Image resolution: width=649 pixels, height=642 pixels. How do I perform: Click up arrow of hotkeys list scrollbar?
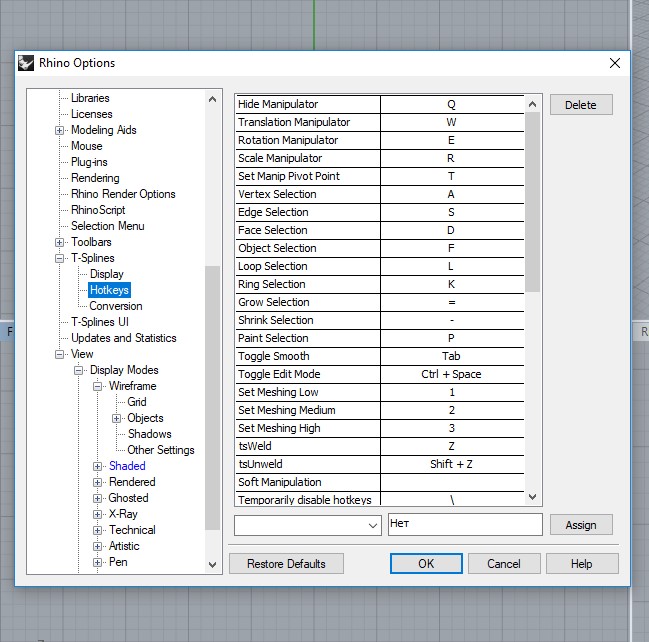point(533,104)
